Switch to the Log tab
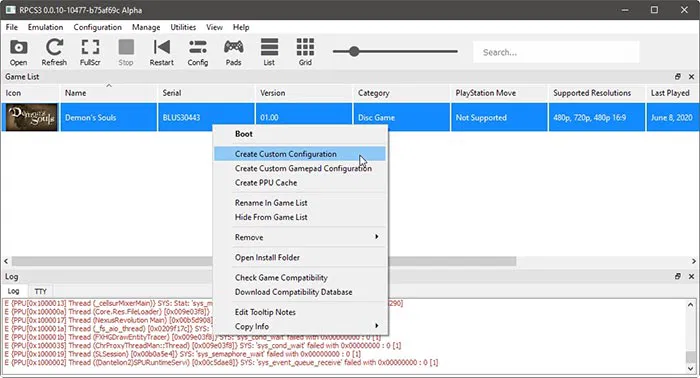 (13, 291)
